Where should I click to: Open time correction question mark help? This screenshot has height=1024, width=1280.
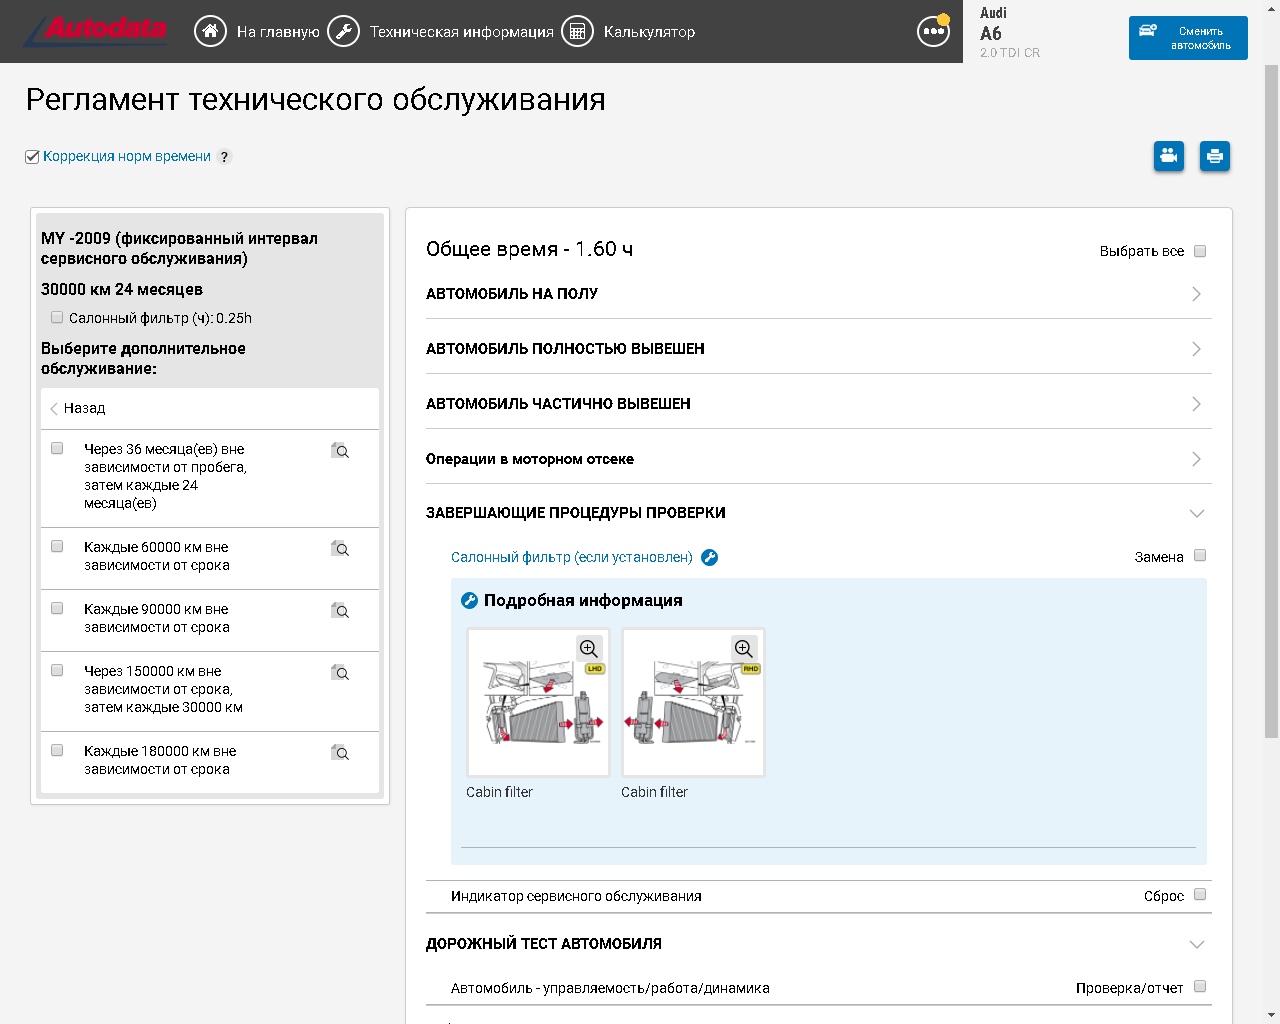click(225, 157)
